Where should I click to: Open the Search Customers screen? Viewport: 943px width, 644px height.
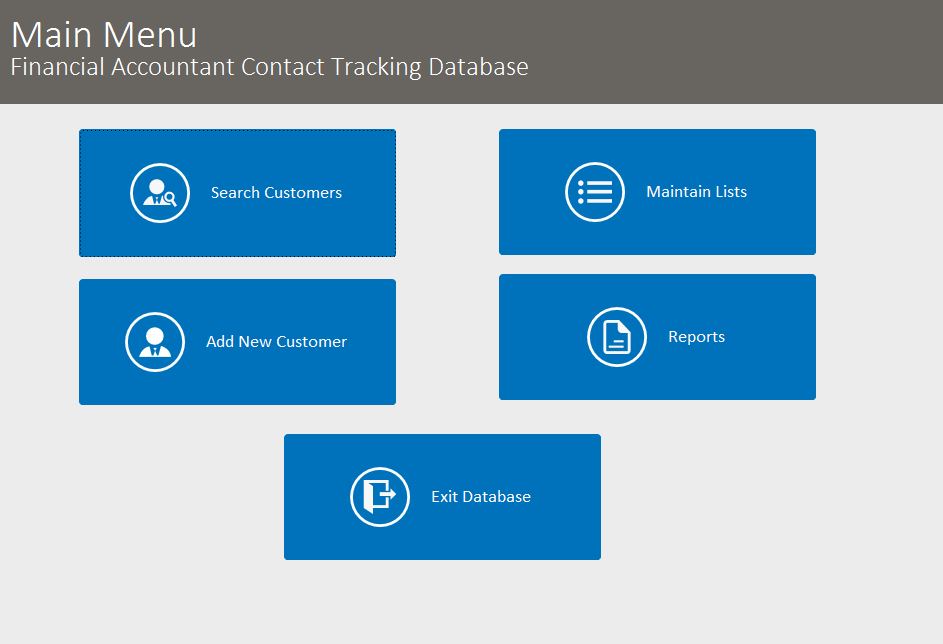pyautogui.click(x=237, y=192)
